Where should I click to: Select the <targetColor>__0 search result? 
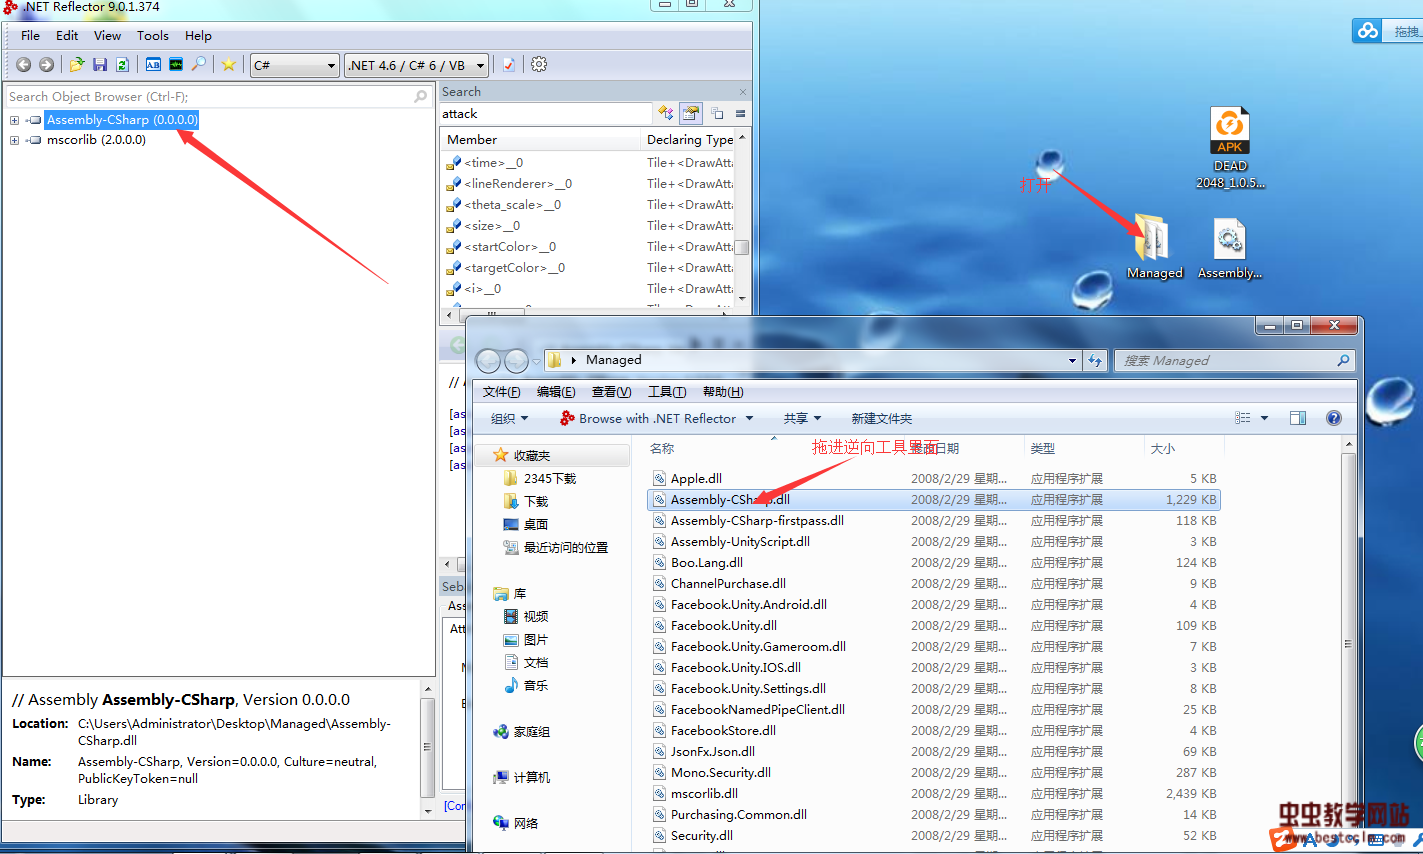click(x=514, y=268)
